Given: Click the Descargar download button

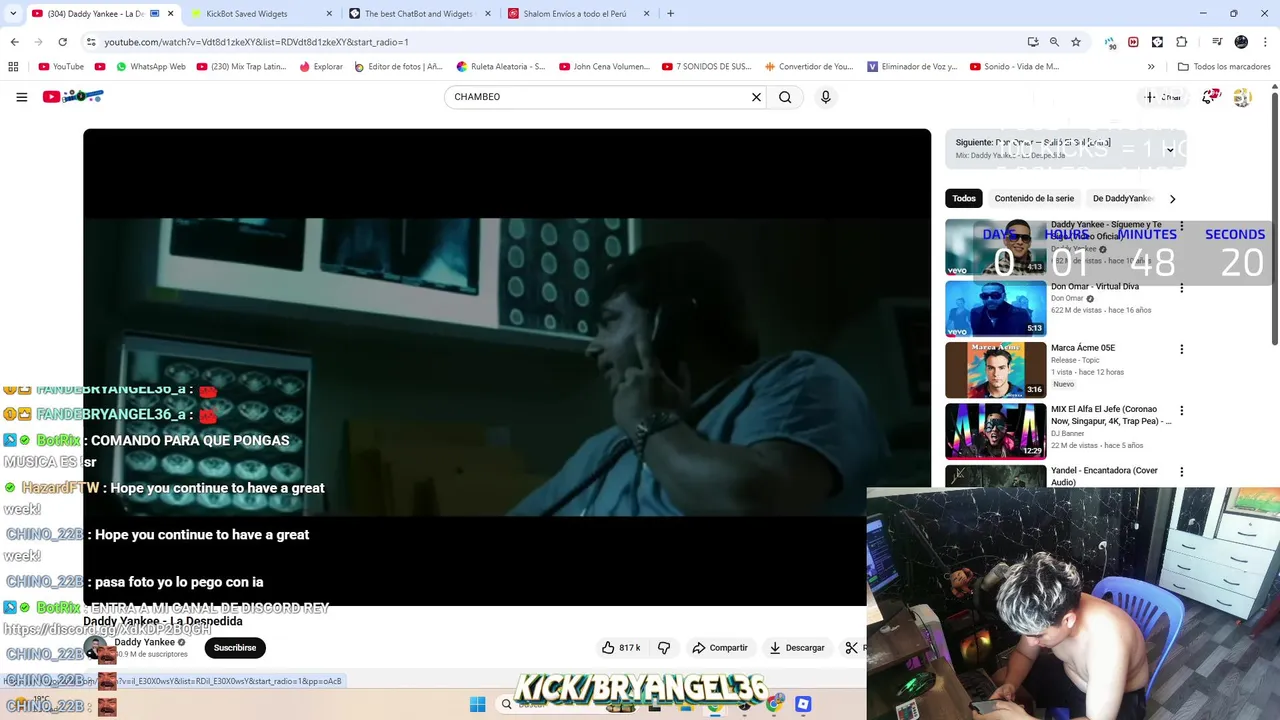Looking at the screenshot, I should (x=797, y=648).
